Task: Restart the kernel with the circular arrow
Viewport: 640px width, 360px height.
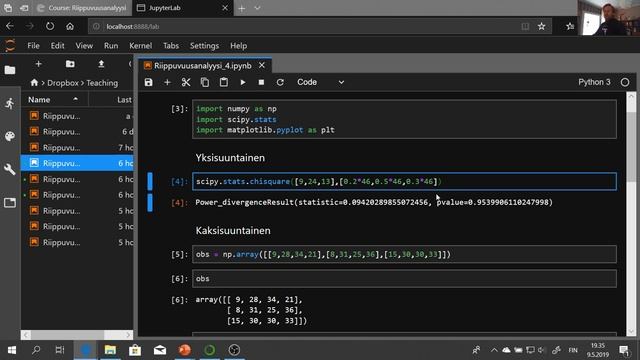Action: coord(280,82)
